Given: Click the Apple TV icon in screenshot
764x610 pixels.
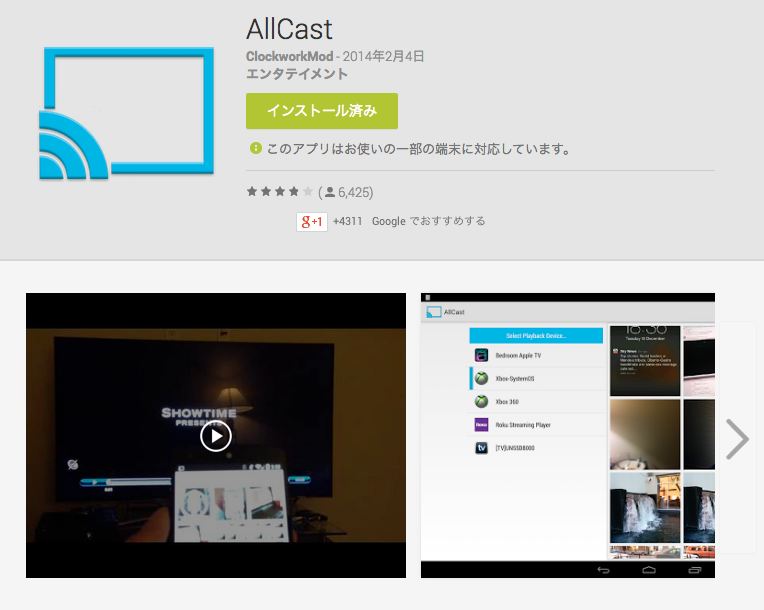Looking at the screenshot, I should coord(481,355).
